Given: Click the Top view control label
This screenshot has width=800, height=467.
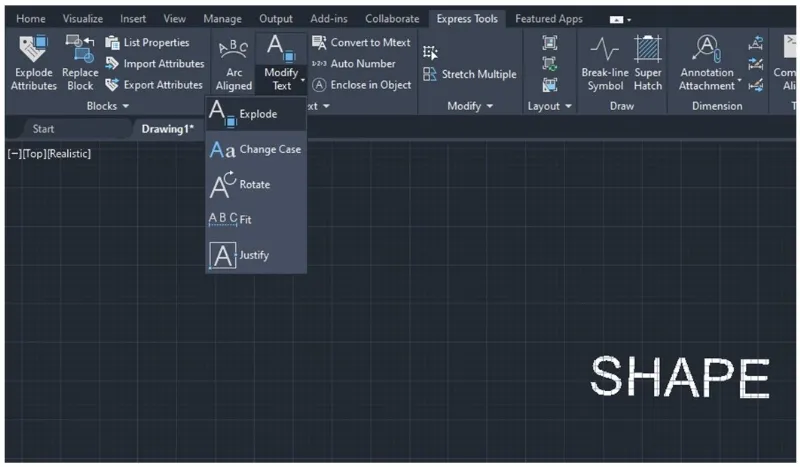Looking at the screenshot, I should click(x=34, y=154).
